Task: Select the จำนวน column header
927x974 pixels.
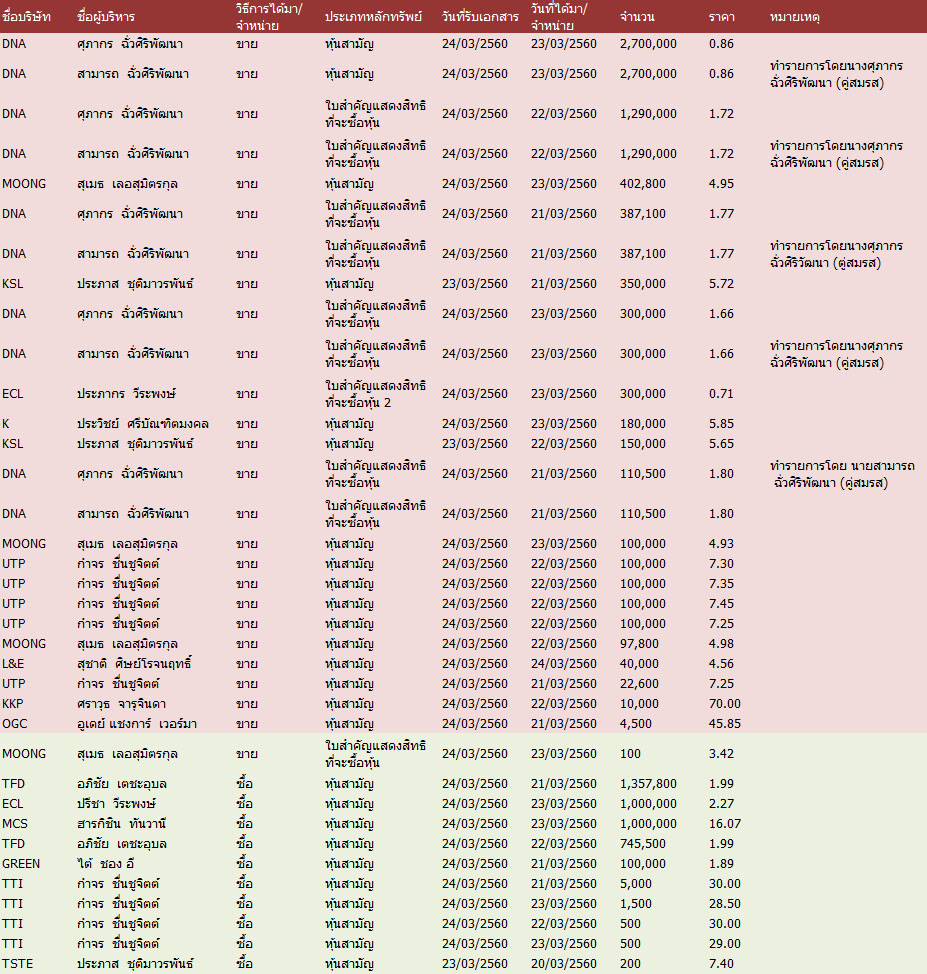Action: (637, 17)
